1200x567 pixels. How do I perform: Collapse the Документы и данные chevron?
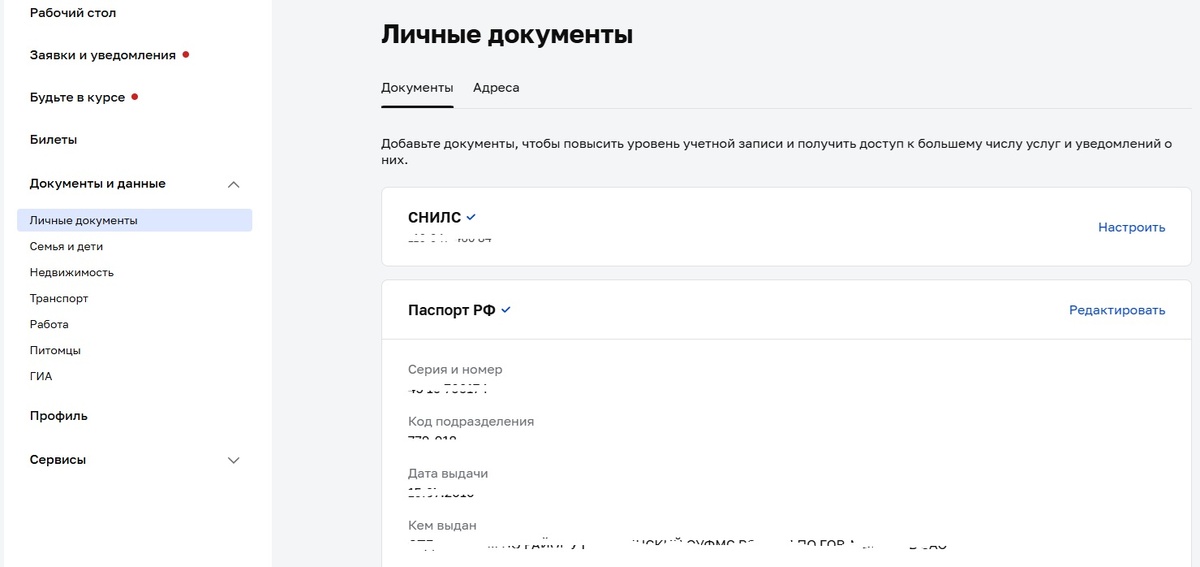click(x=234, y=184)
